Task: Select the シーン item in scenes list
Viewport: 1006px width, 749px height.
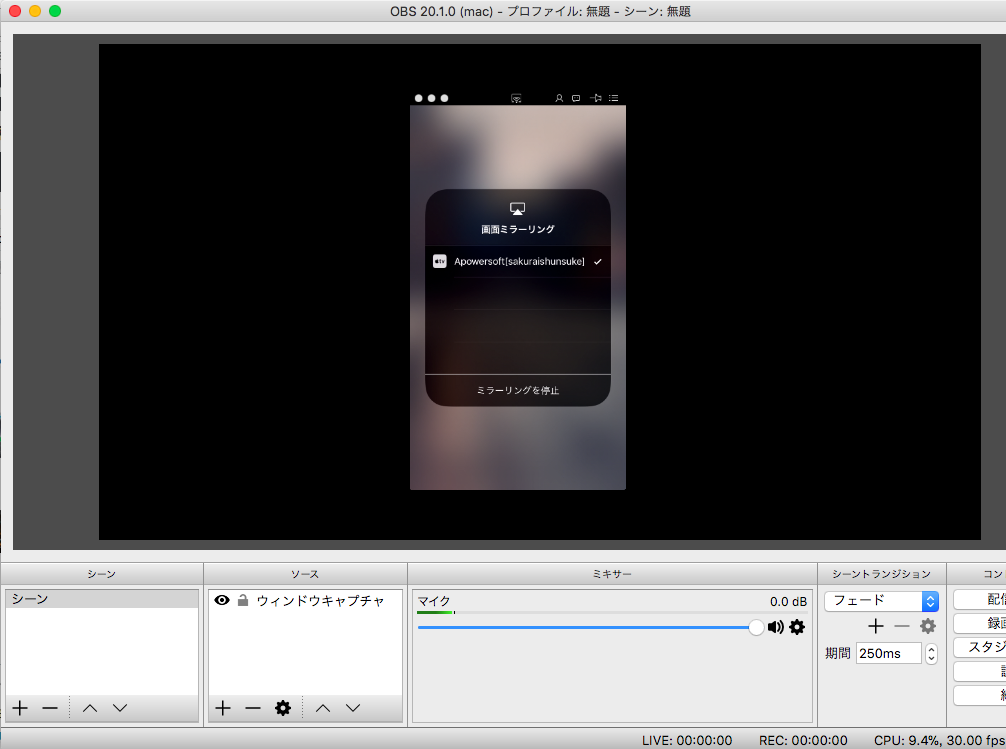Action: pos(102,599)
